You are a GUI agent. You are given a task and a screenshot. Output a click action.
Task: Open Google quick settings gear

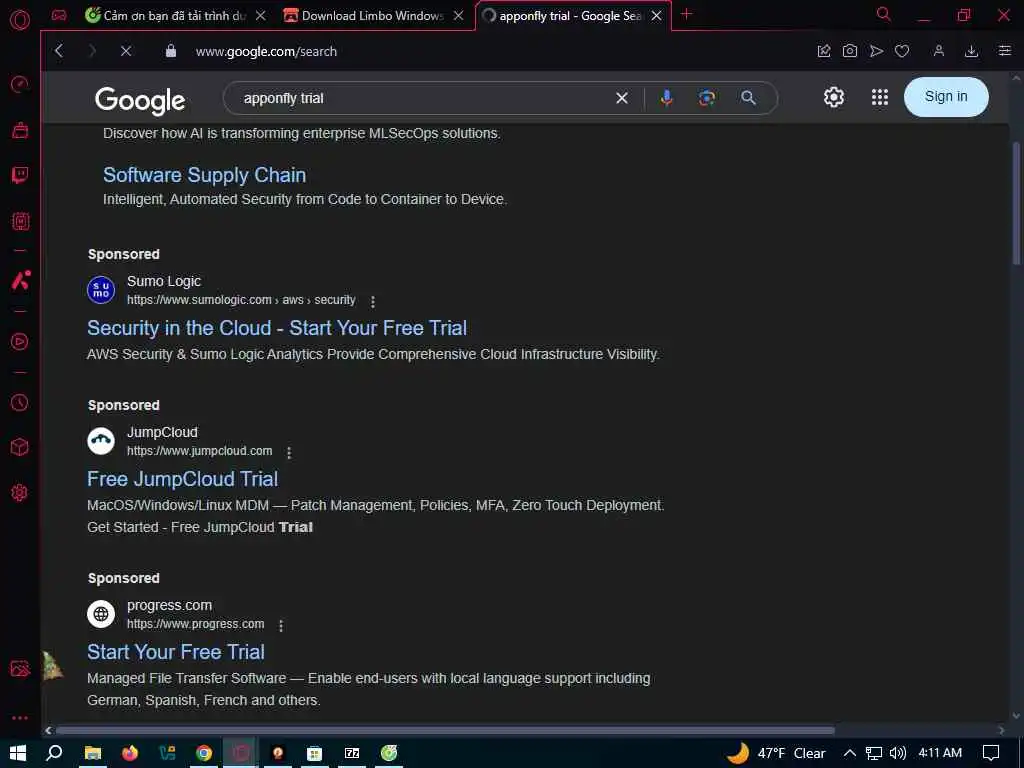point(833,97)
